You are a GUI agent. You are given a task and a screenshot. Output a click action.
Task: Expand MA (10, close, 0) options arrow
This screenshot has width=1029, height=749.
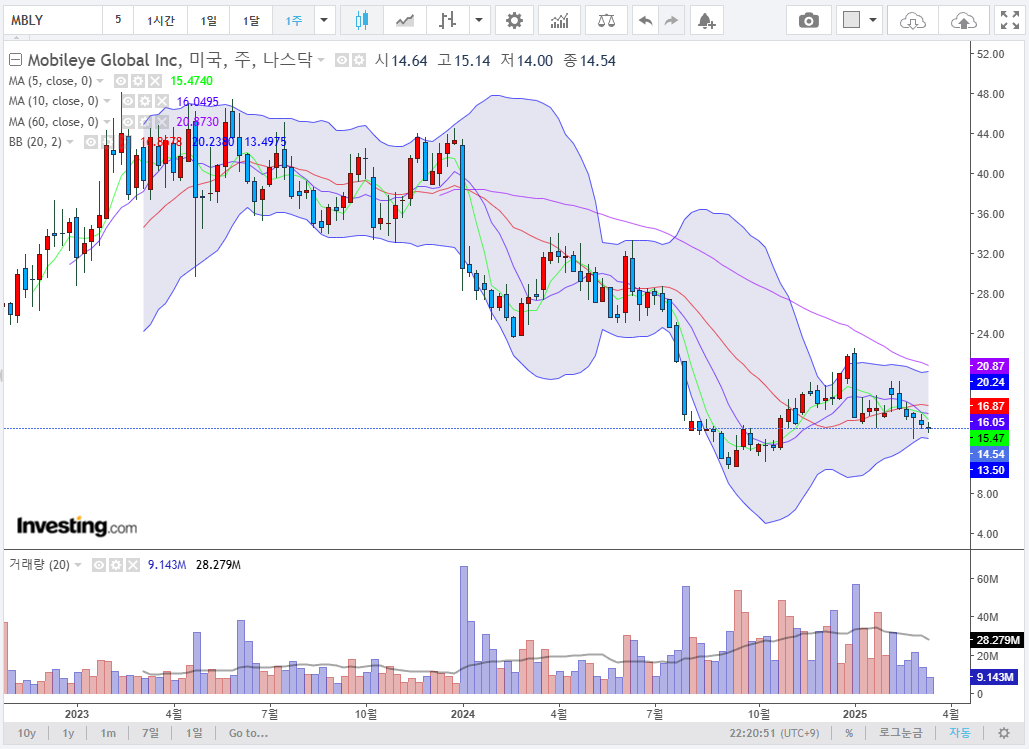point(107,101)
